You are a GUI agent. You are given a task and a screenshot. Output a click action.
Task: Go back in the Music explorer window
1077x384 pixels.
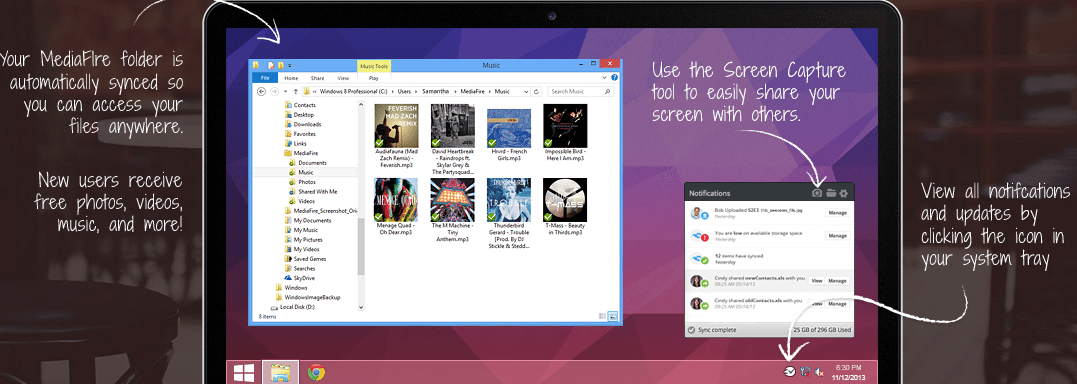click(x=262, y=91)
